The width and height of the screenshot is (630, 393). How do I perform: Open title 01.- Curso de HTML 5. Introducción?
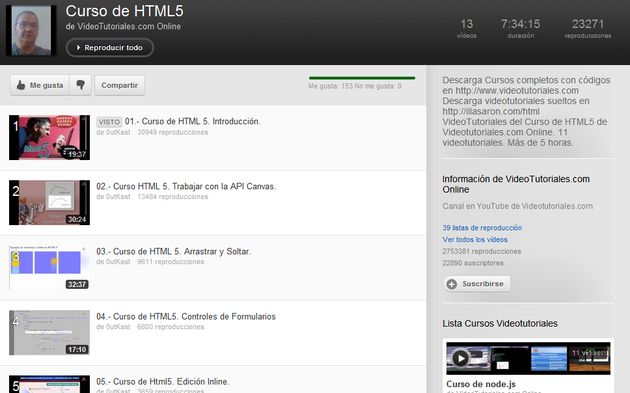[192, 121]
